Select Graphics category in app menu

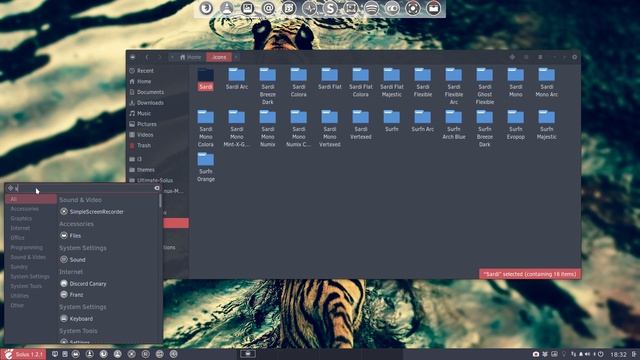(31, 218)
